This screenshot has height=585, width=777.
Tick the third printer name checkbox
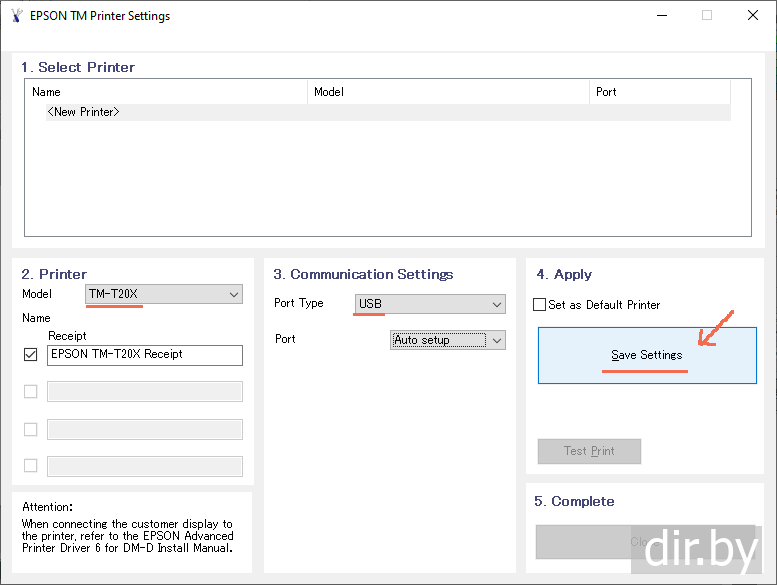coord(30,429)
